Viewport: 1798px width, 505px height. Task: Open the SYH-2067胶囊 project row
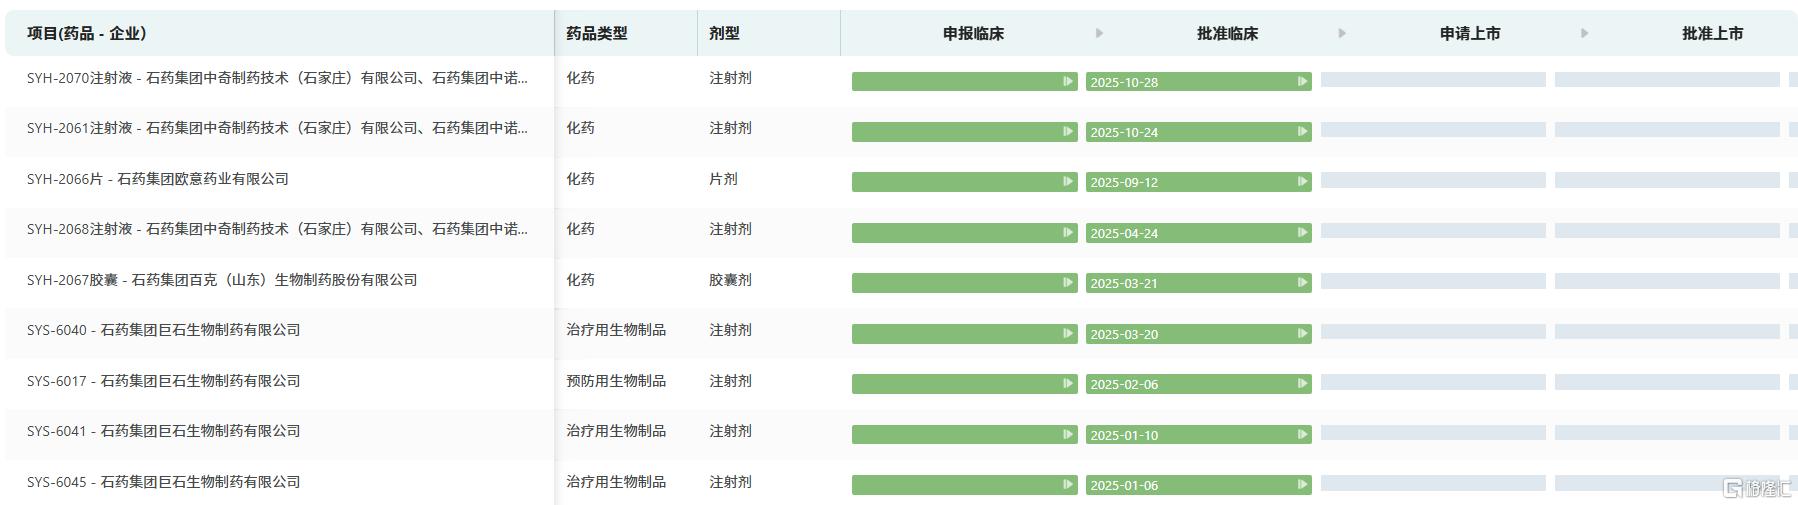[x=222, y=280]
